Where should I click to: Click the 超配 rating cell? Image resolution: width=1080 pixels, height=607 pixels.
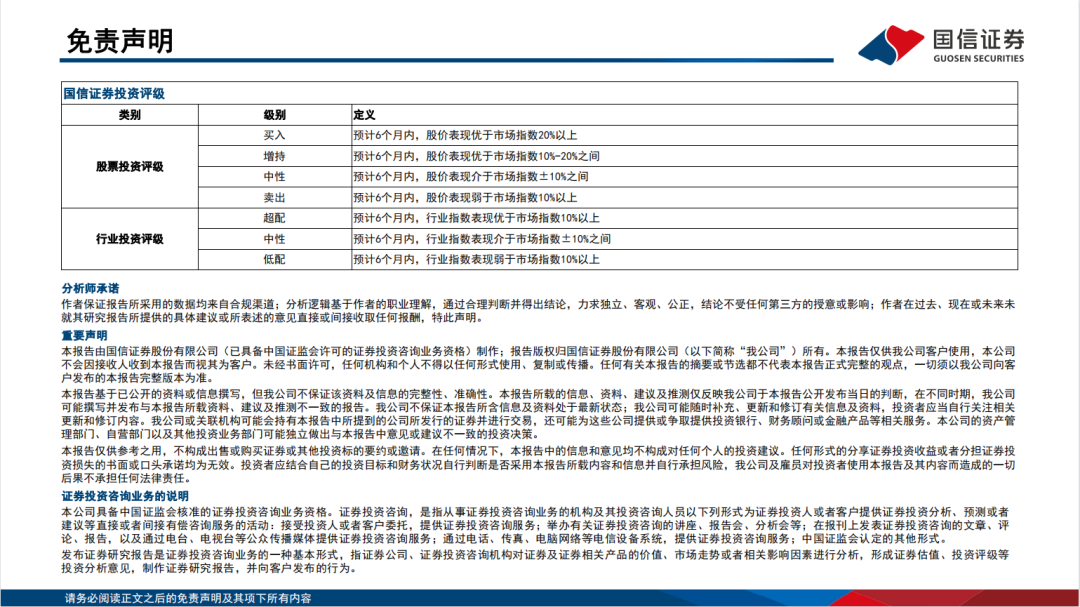274,218
